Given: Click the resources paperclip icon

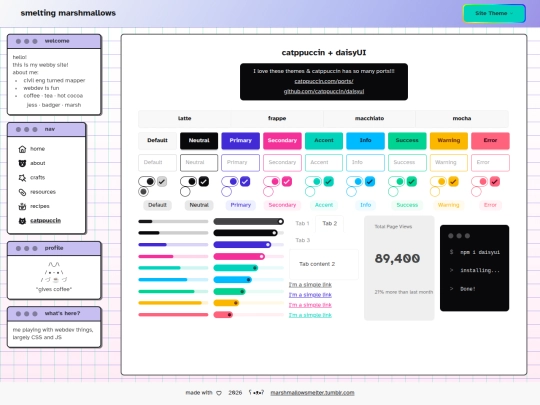Looking at the screenshot, I should pyautogui.click(x=22, y=192).
